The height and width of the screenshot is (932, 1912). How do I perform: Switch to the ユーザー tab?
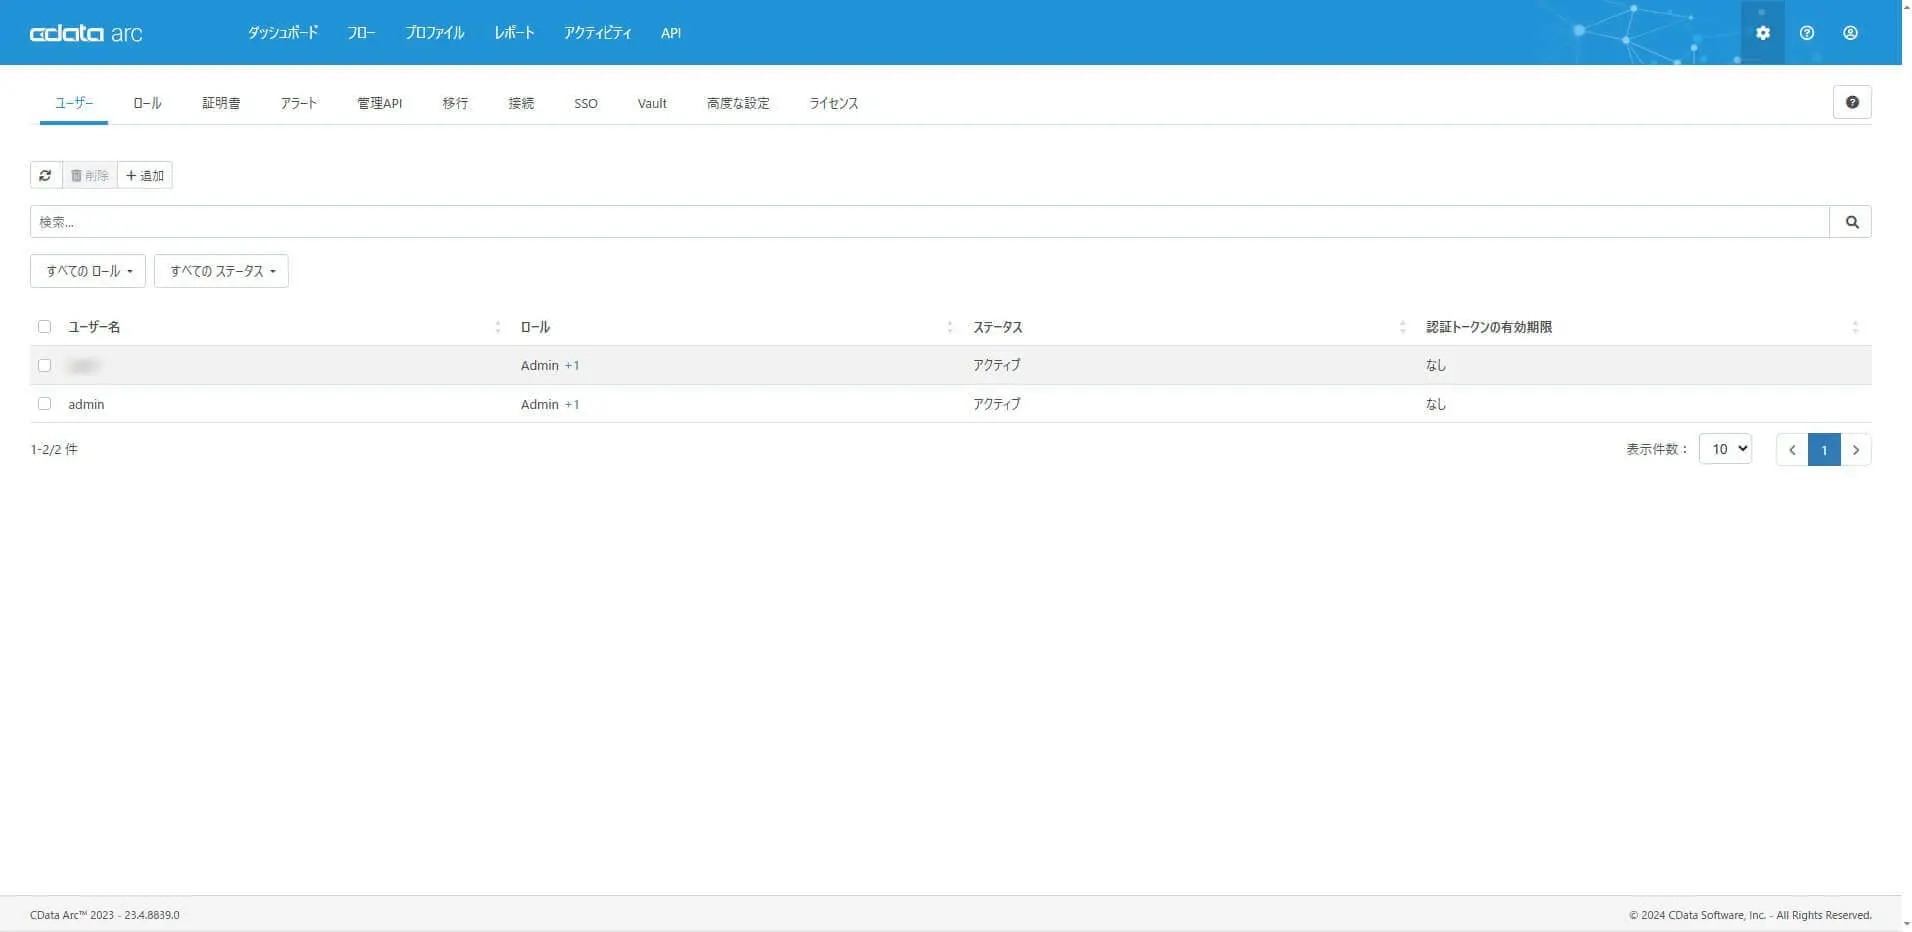pos(74,103)
